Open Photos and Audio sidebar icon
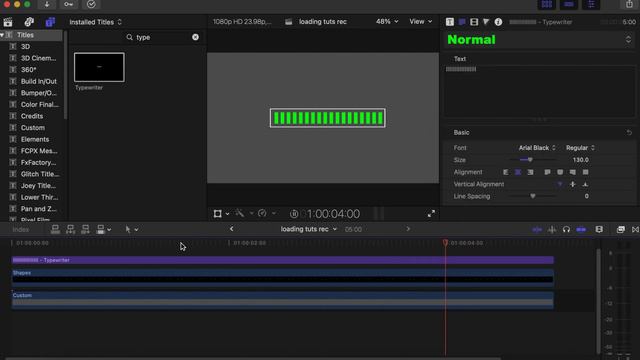 click(x=29, y=22)
